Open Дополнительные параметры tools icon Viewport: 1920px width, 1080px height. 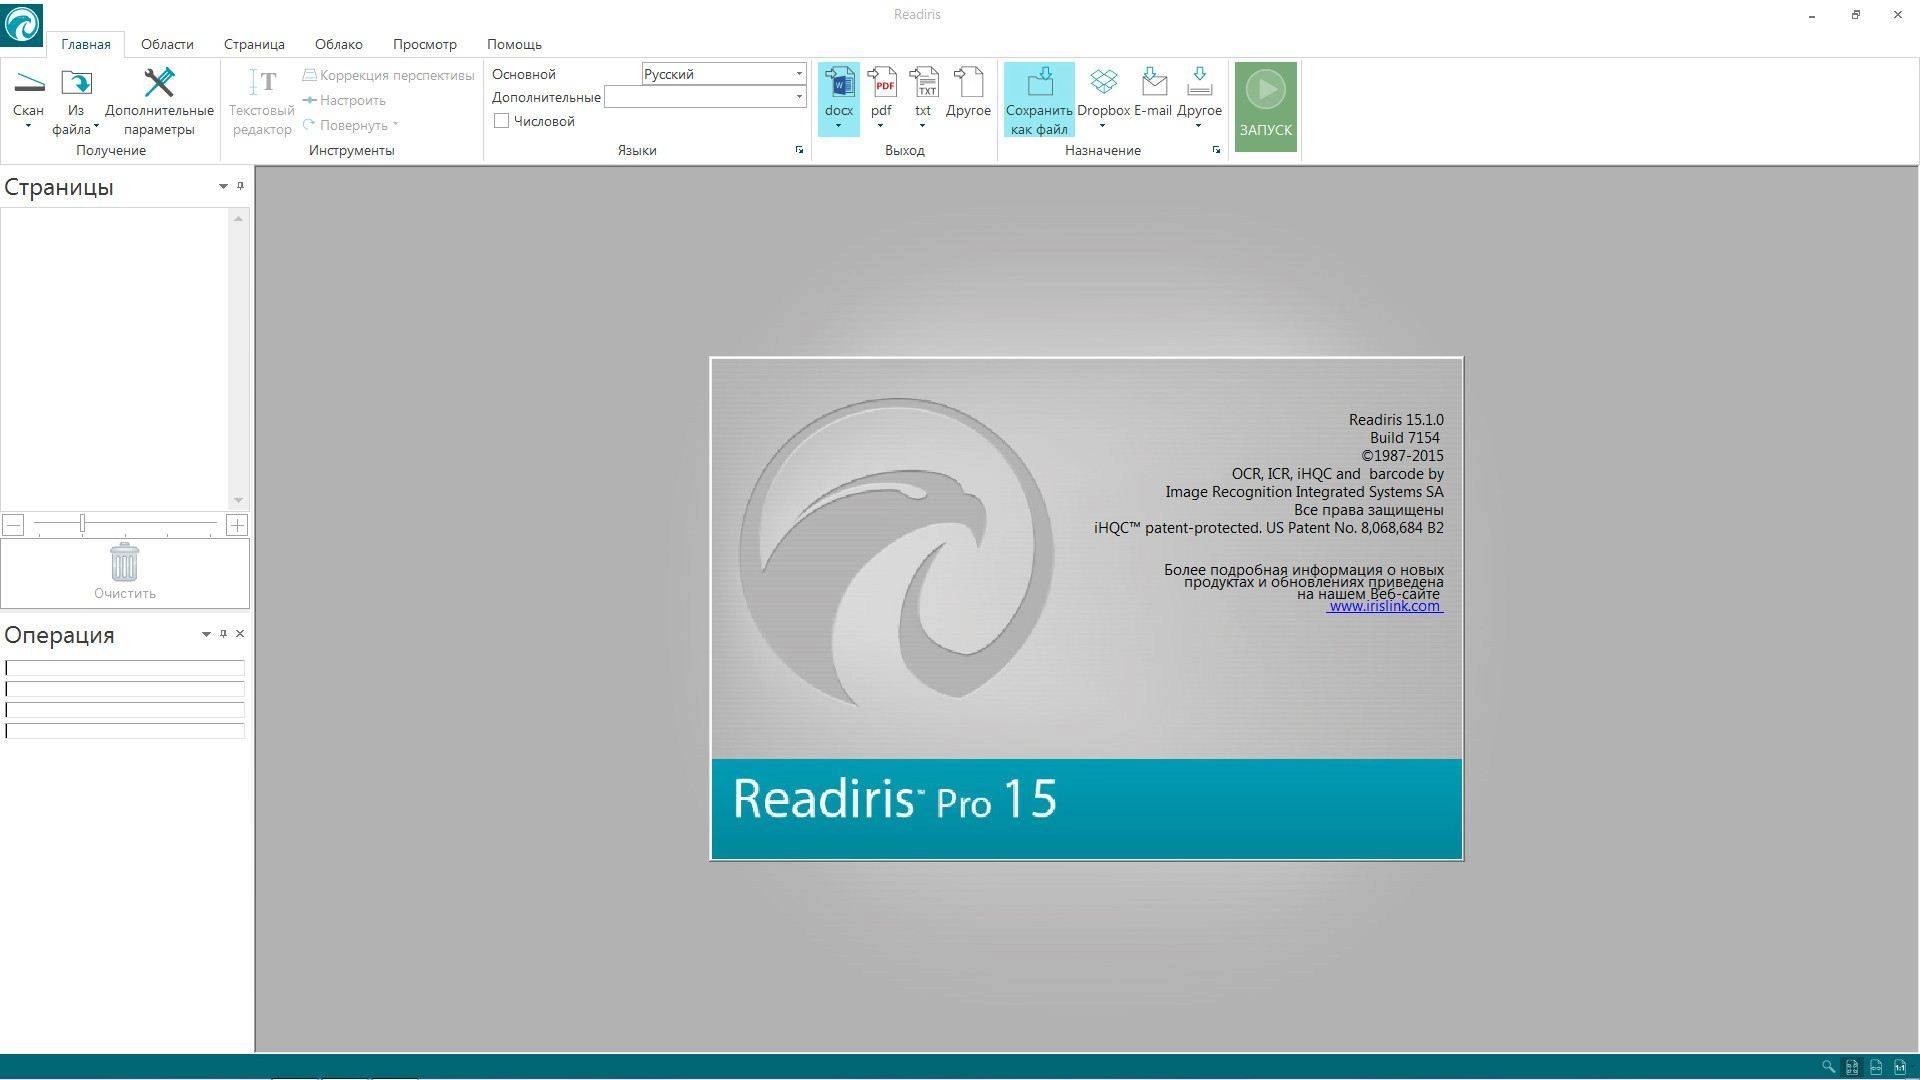tap(159, 82)
